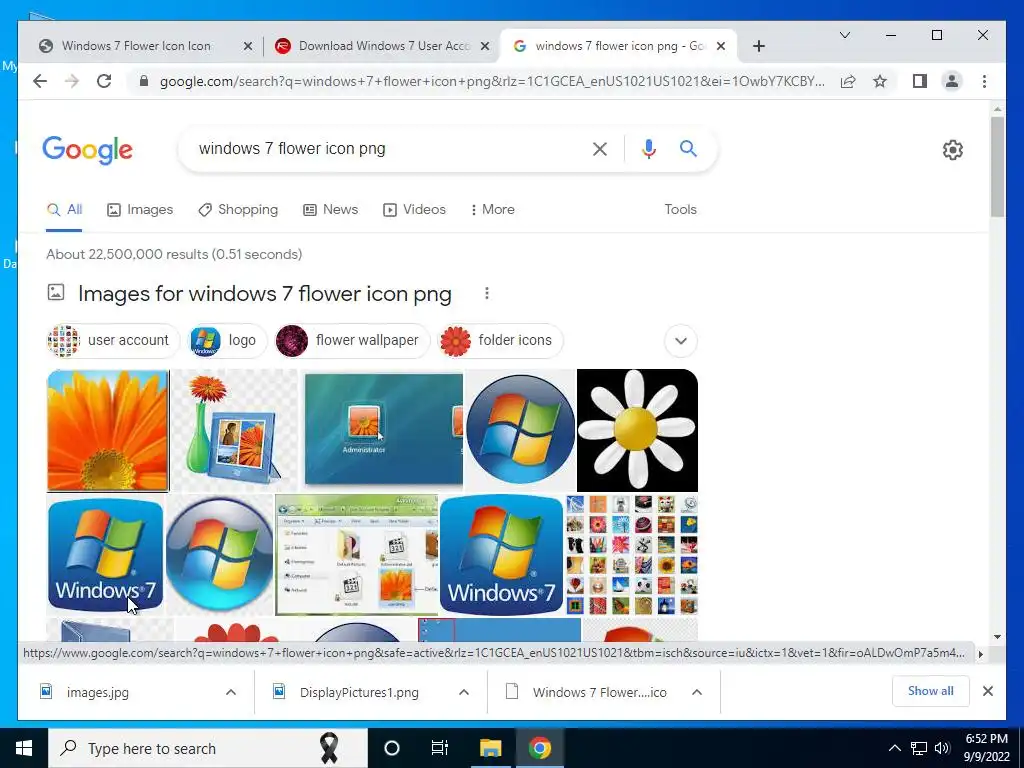The height and width of the screenshot is (768, 1024).
Task: Switch to News results
Action: [330, 210]
